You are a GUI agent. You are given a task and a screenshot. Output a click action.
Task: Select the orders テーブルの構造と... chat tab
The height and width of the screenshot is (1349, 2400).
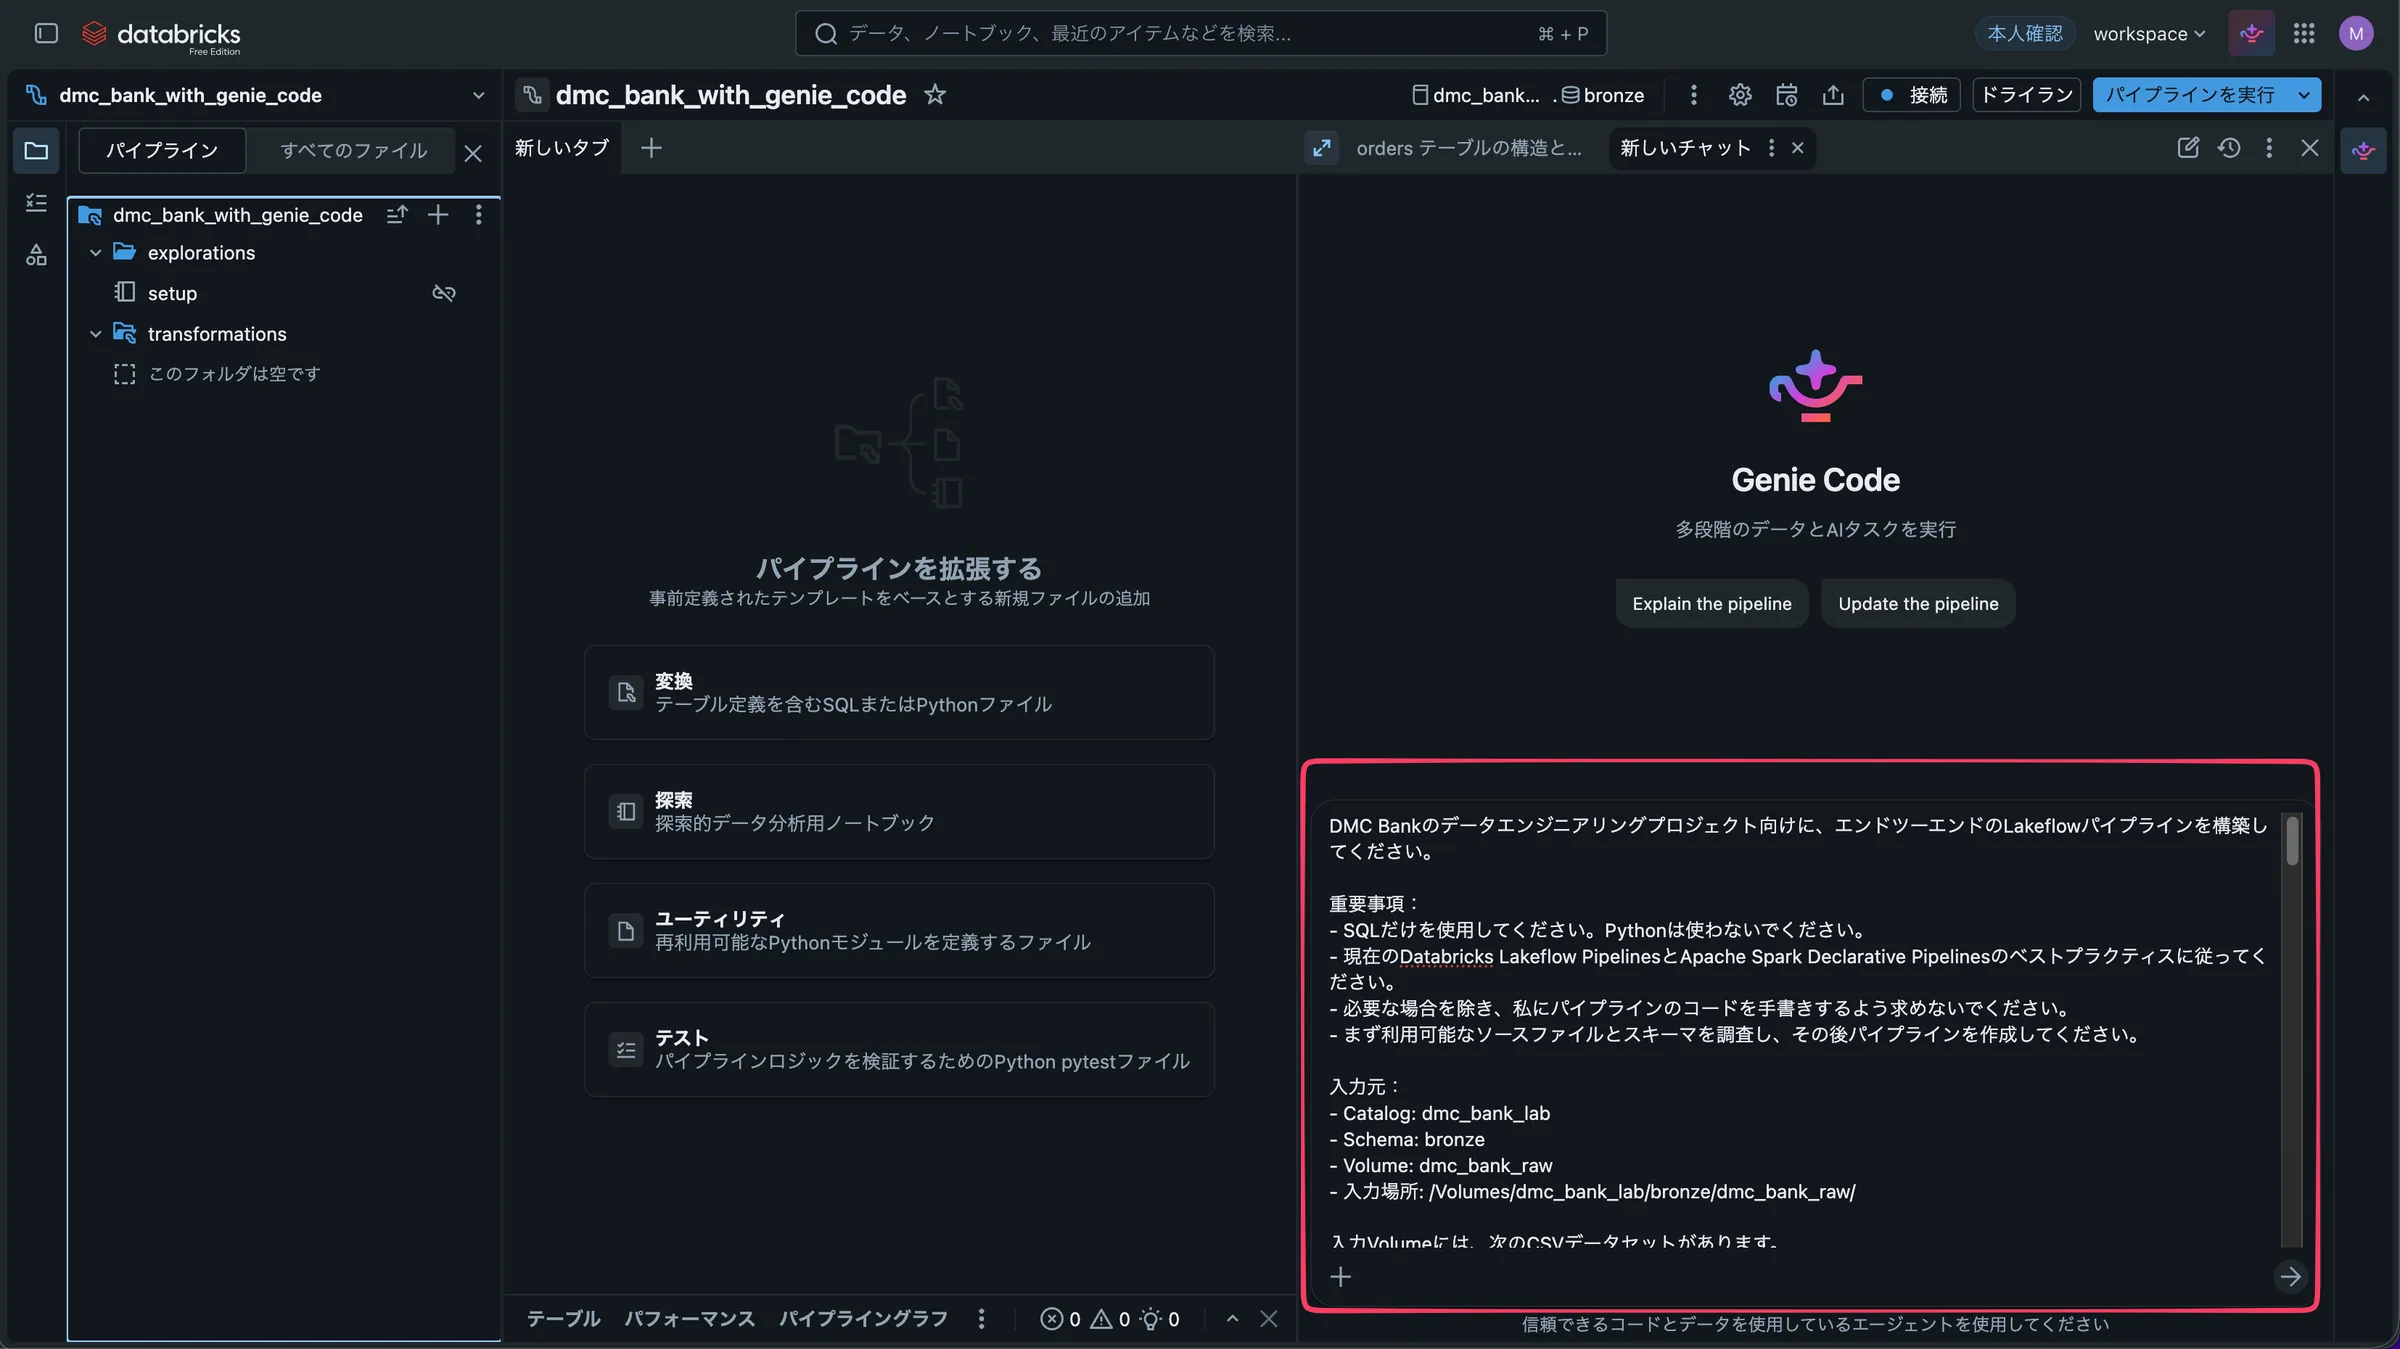[x=1468, y=148]
